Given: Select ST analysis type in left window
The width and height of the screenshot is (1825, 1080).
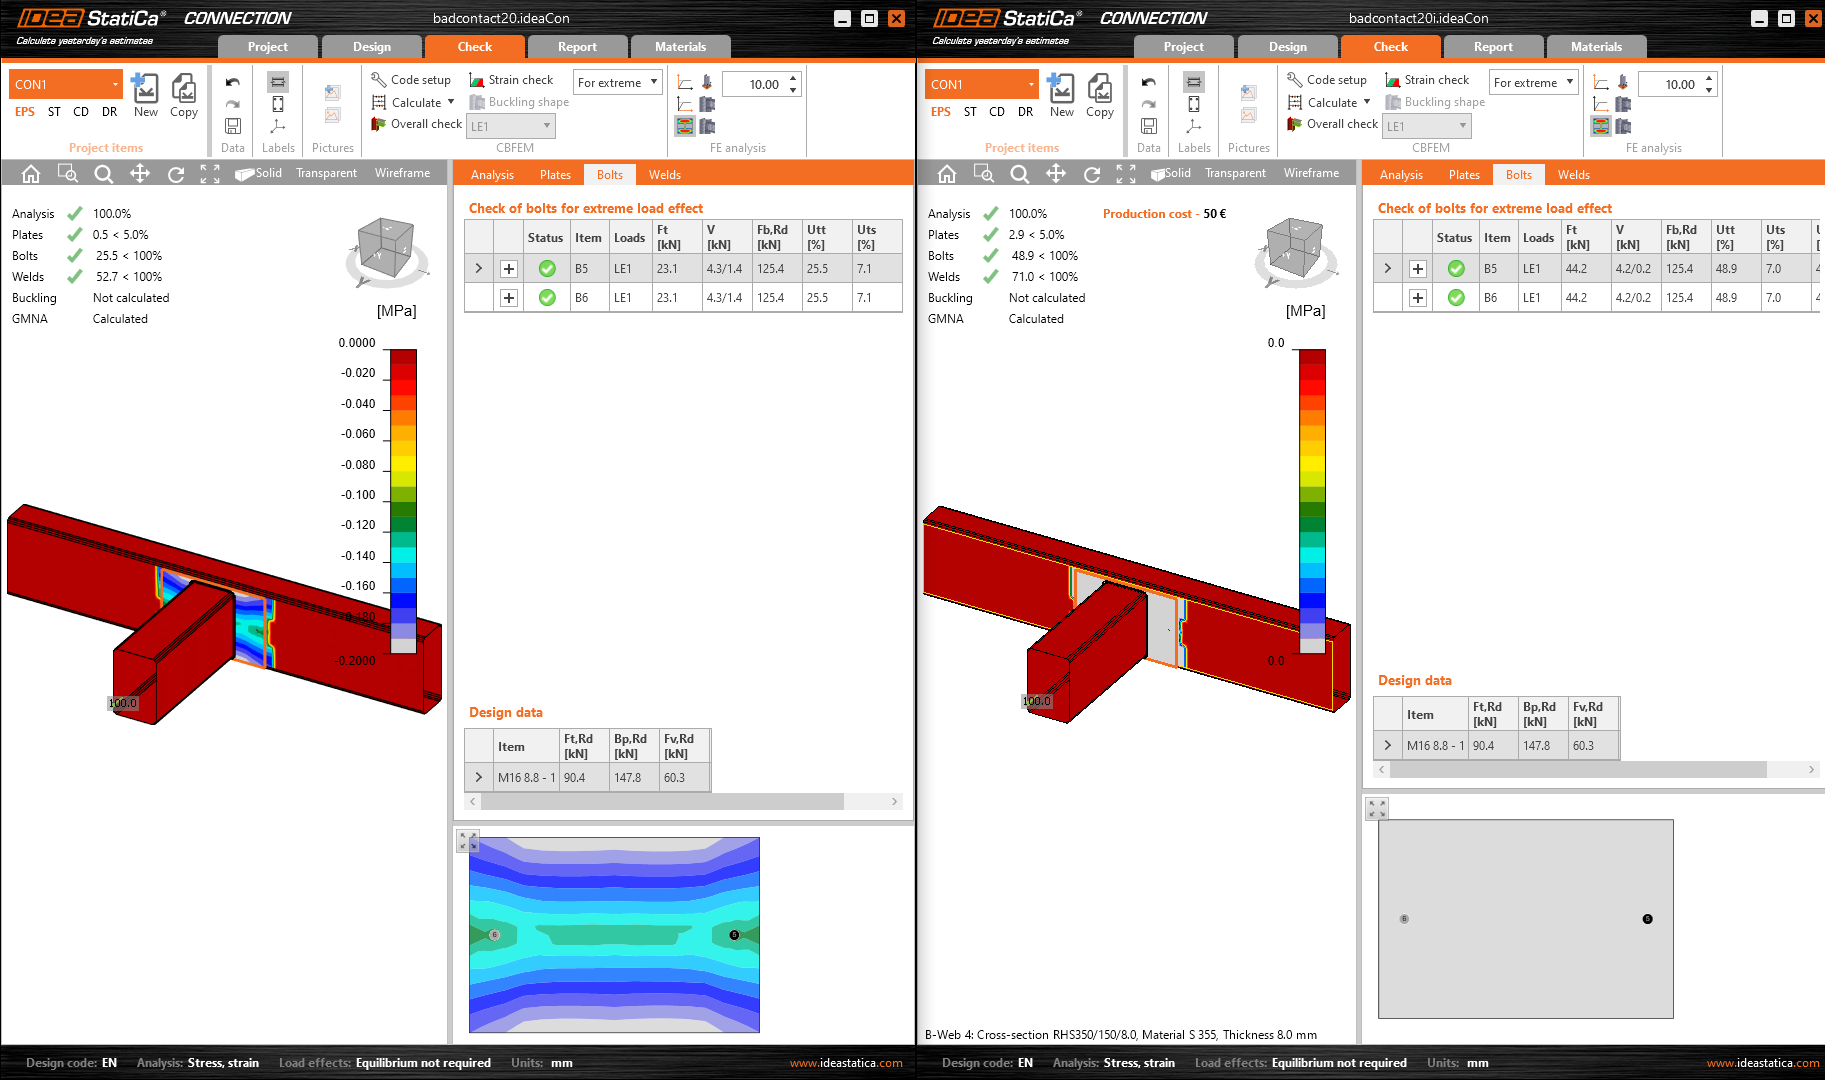Looking at the screenshot, I should (54, 112).
